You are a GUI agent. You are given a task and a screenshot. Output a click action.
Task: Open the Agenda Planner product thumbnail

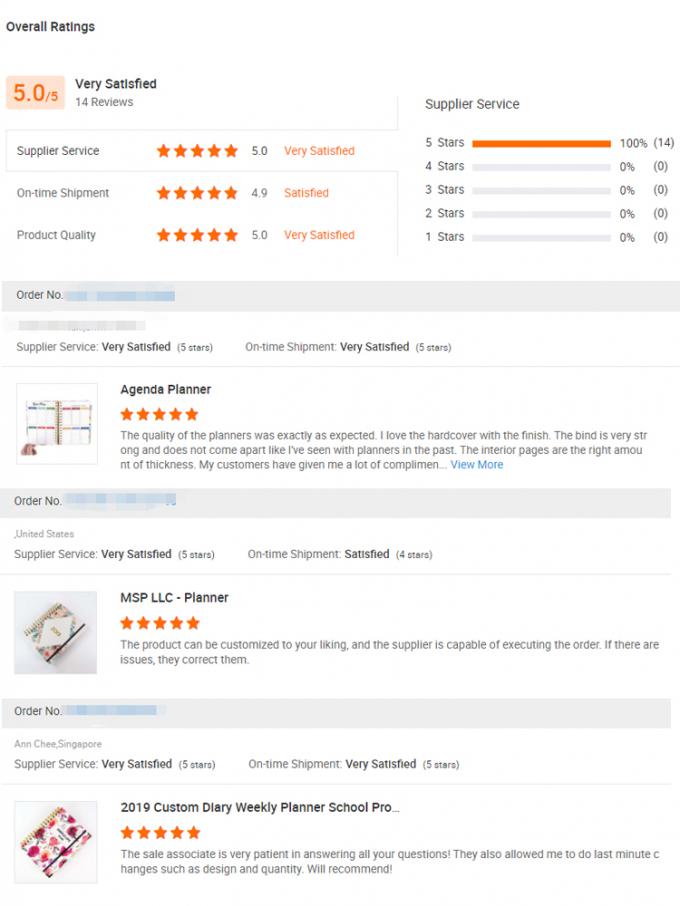[x=57, y=423]
